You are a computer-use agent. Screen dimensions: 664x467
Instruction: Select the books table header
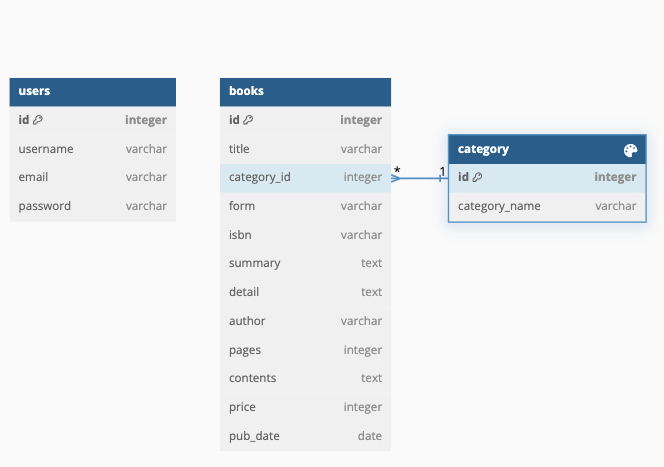click(305, 91)
